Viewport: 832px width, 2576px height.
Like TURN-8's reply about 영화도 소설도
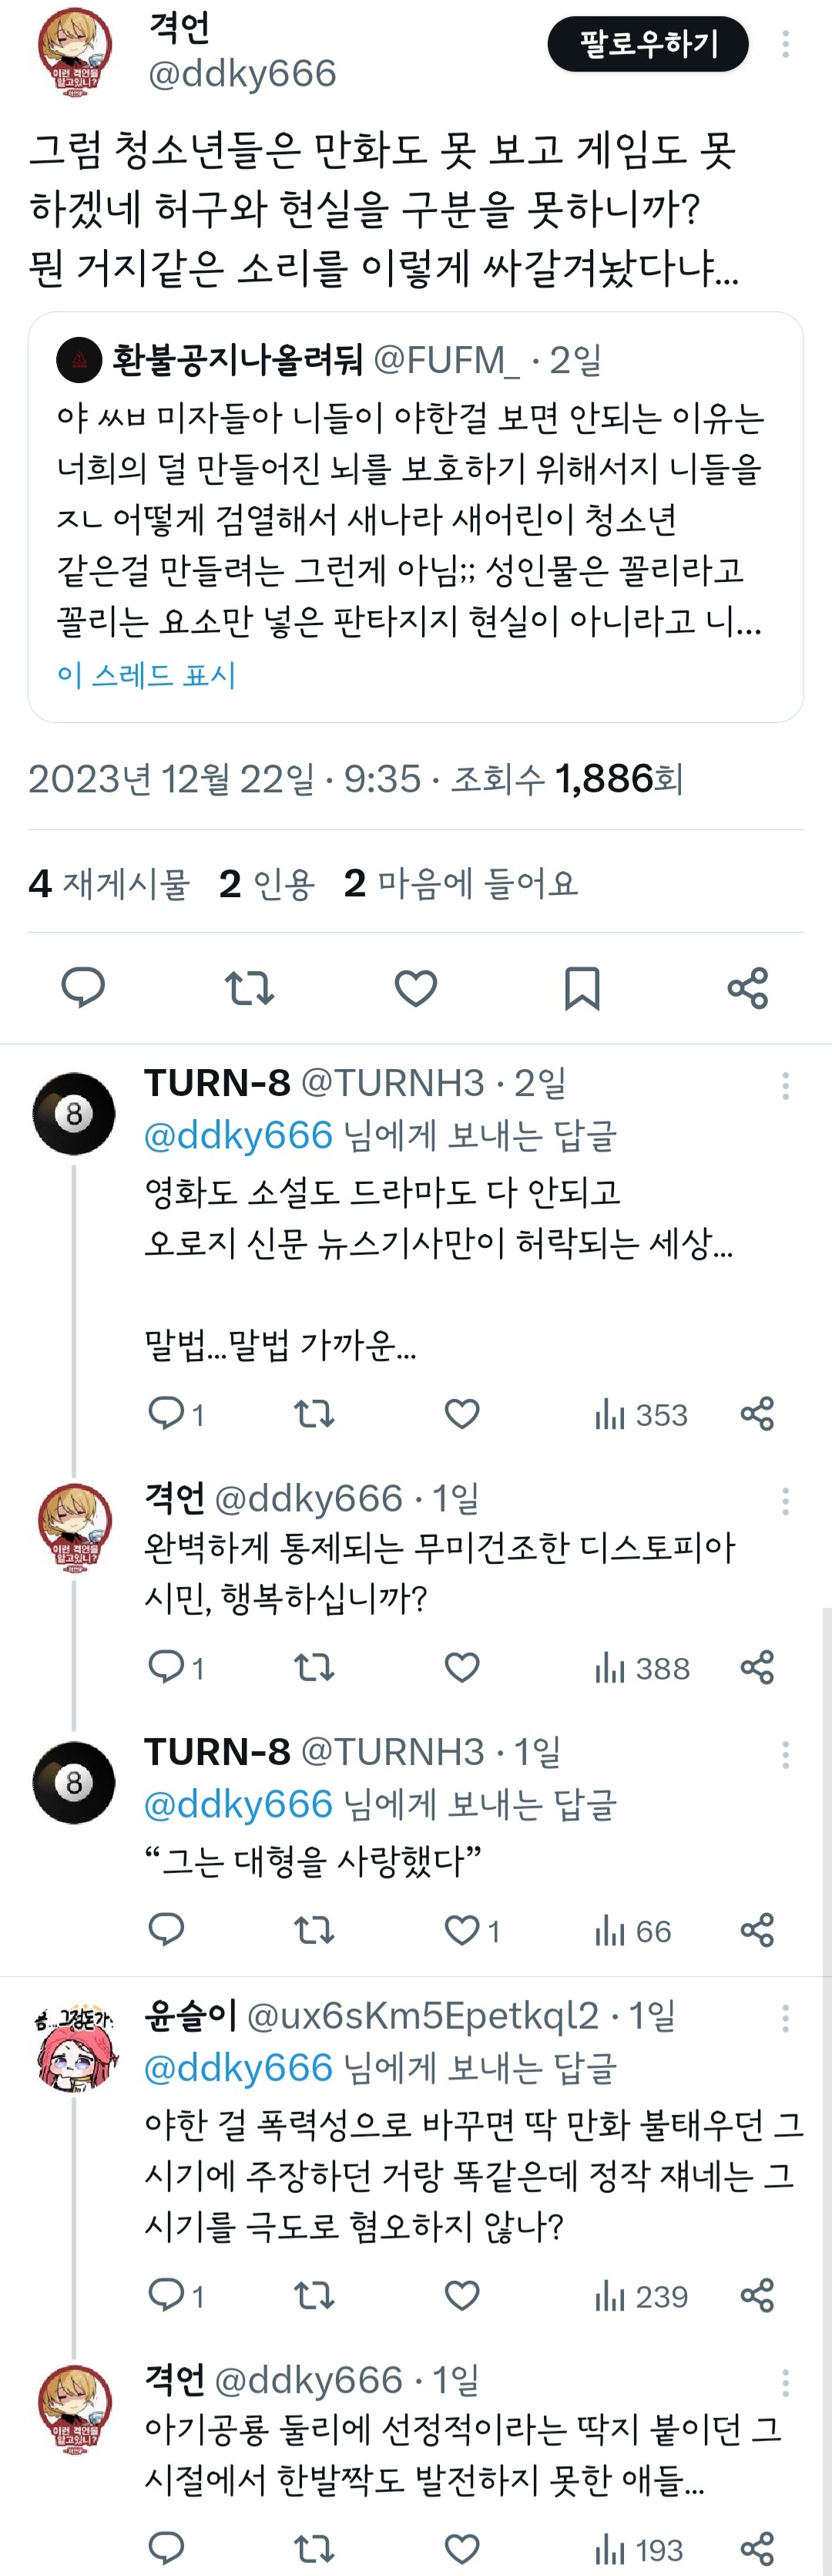coord(462,1414)
